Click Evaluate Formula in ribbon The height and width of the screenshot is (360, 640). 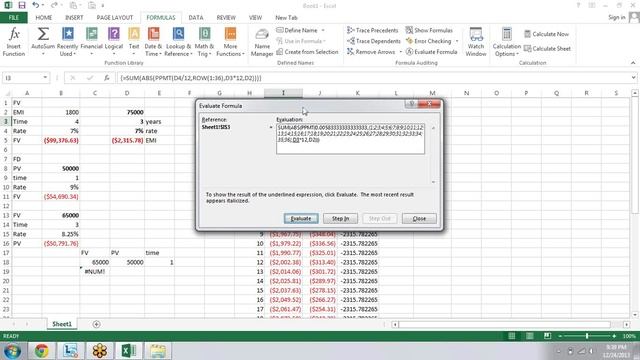(x=431, y=52)
